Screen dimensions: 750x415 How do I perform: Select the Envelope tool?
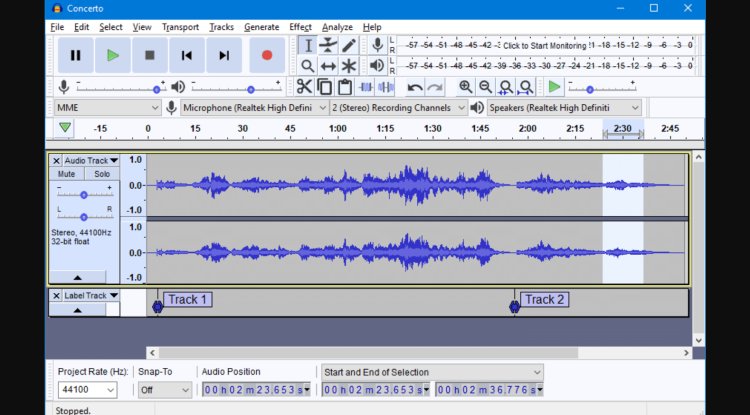pos(328,45)
